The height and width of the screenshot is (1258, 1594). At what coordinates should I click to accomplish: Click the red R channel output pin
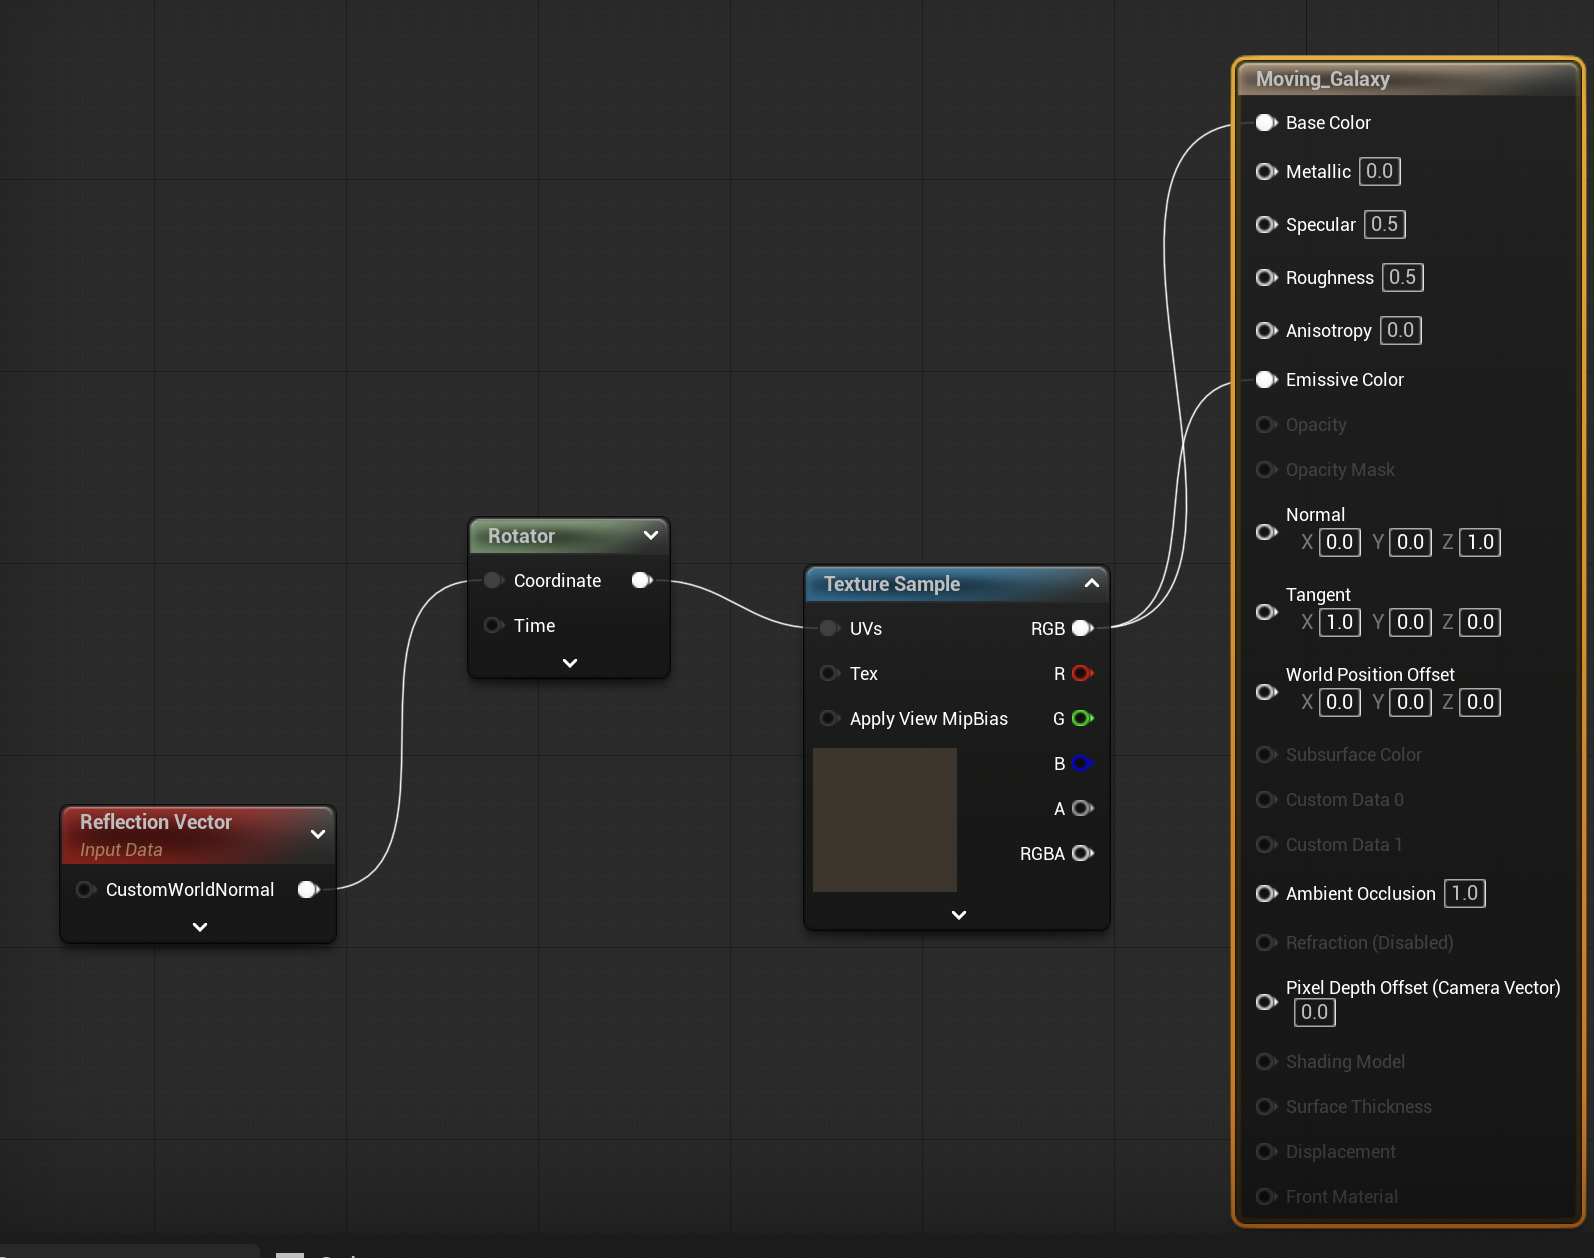tap(1082, 674)
